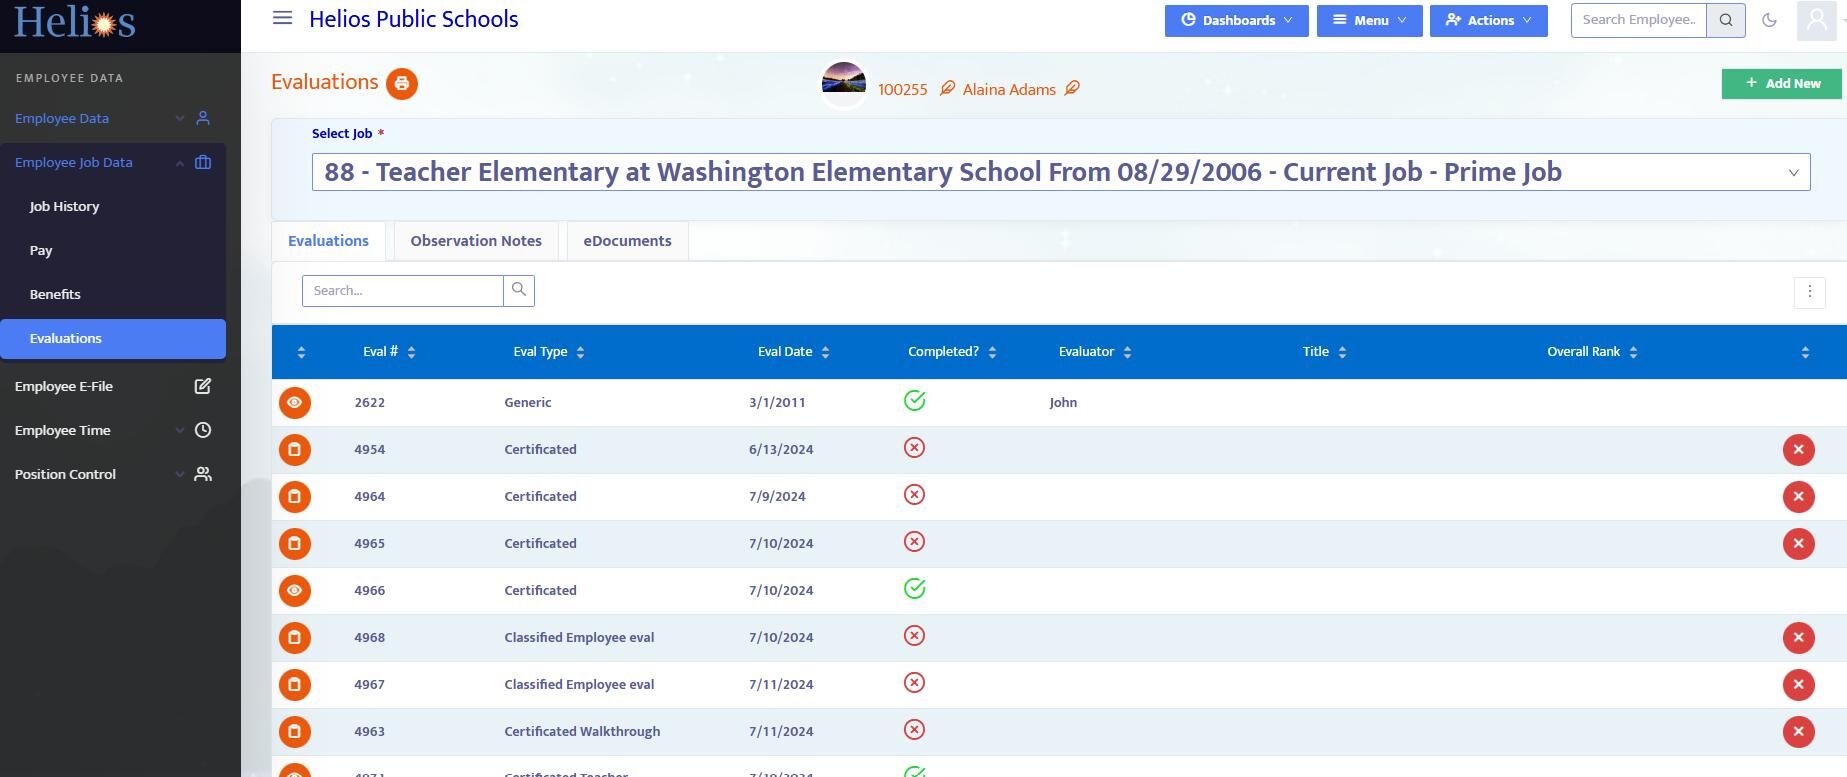This screenshot has height=777, width=1847.
Task: Open evaluation 4967 using its orange clipboard icon
Action: click(295, 684)
